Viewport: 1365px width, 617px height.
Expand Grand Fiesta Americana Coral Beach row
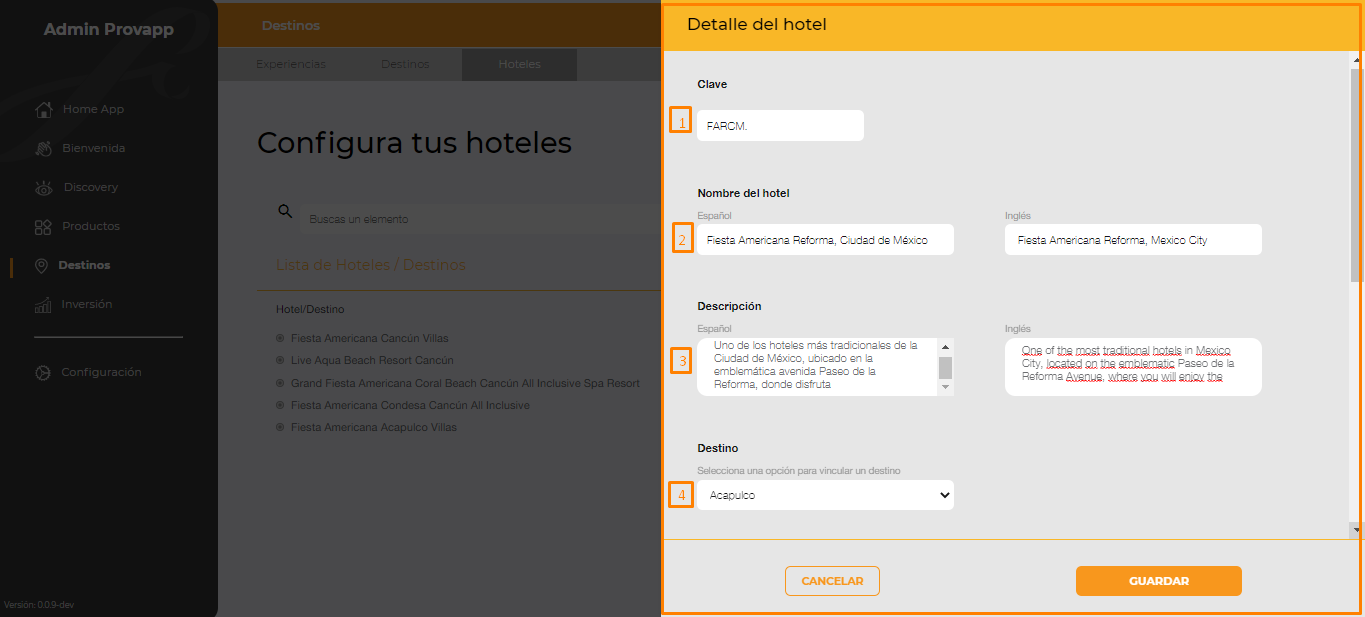[x=280, y=383]
